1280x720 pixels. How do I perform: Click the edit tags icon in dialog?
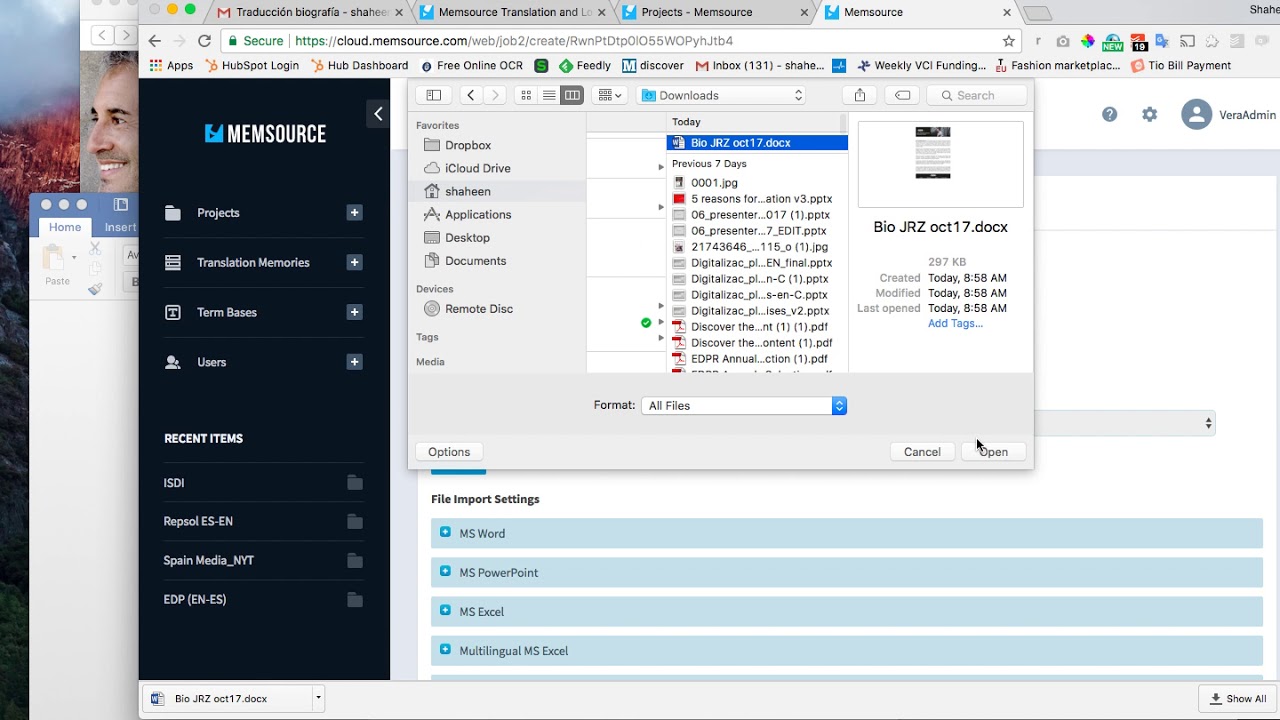coord(902,95)
